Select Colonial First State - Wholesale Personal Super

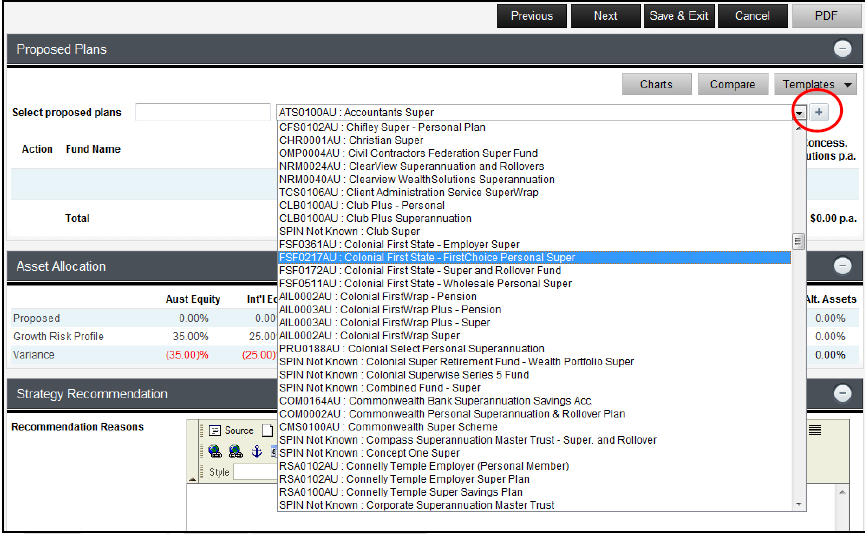[x=534, y=284]
